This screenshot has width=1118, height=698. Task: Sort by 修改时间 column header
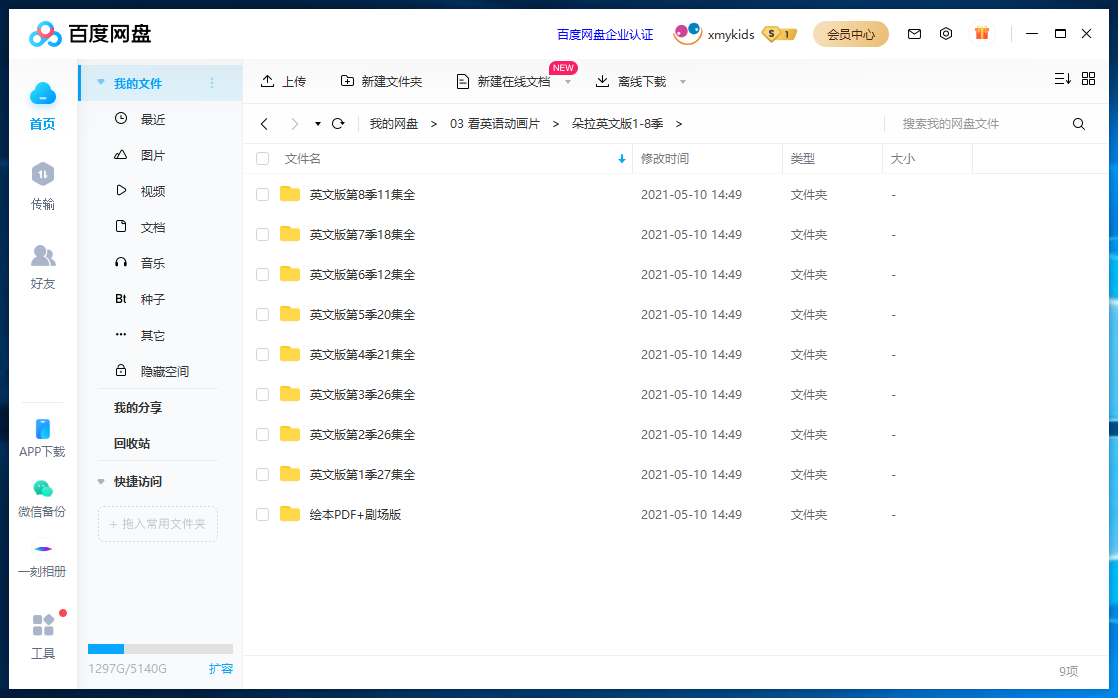pyautogui.click(x=665, y=159)
